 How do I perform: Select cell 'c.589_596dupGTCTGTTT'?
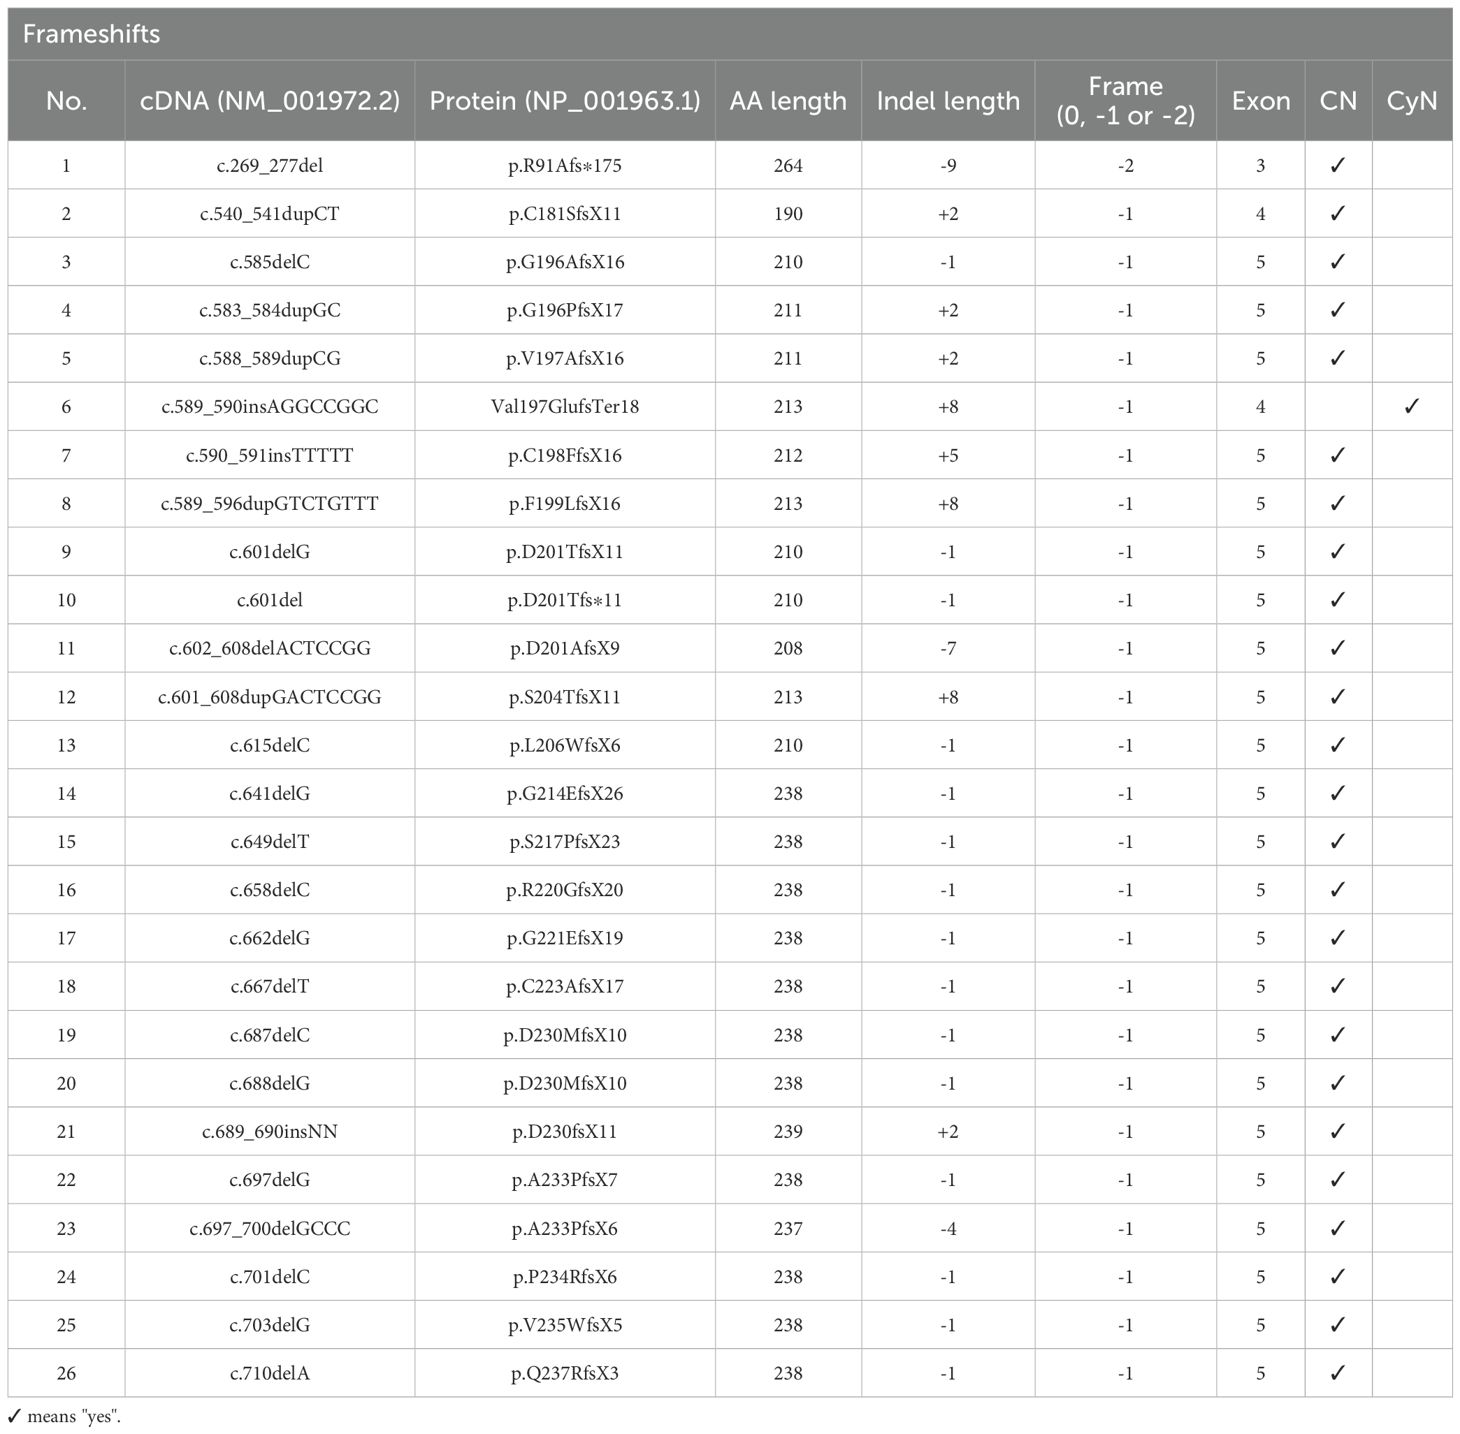pyautogui.click(x=270, y=504)
